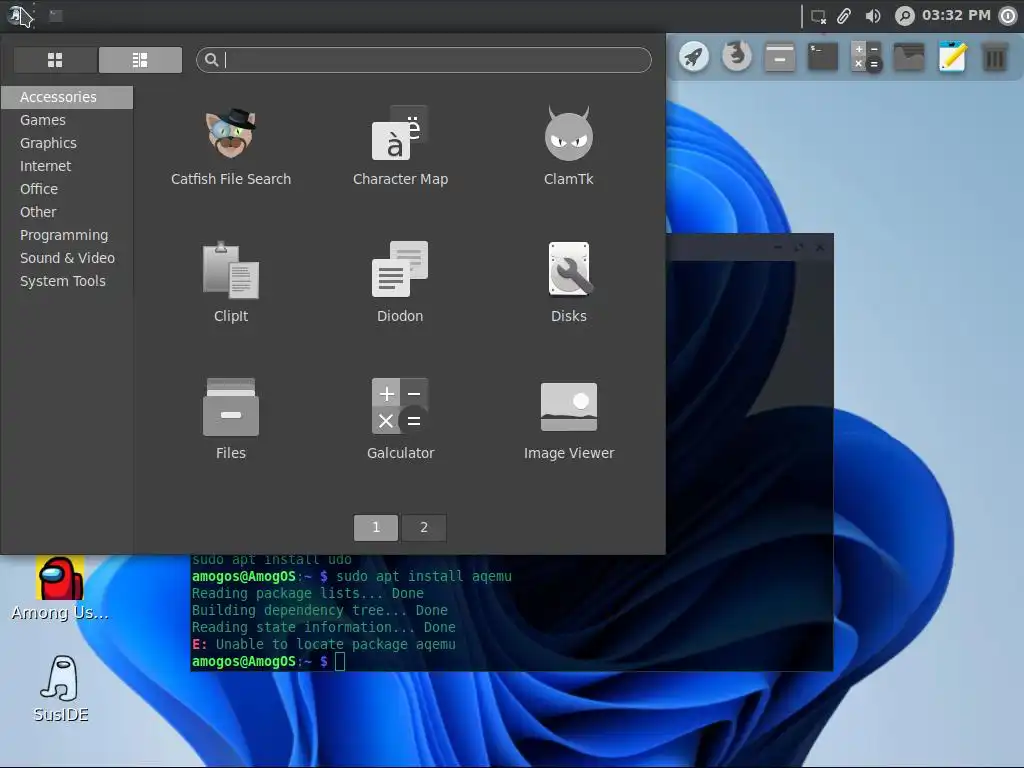Open network display tray icon
This screenshot has height=768, width=1024.
[x=818, y=16]
